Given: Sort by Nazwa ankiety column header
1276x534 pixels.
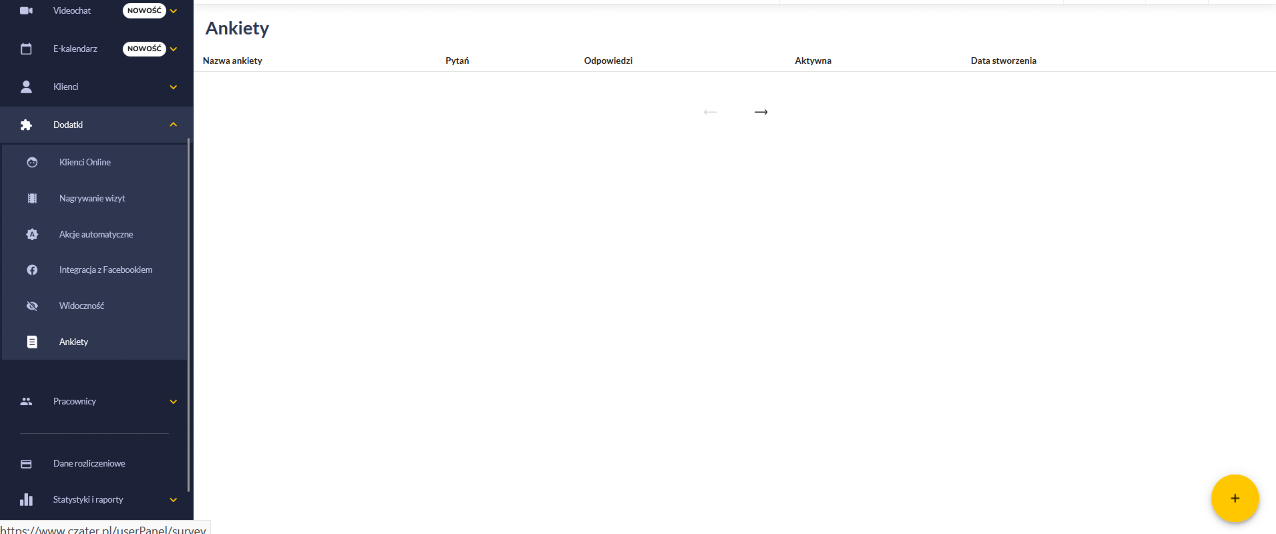Looking at the screenshot, I should (x=232, y=61).
